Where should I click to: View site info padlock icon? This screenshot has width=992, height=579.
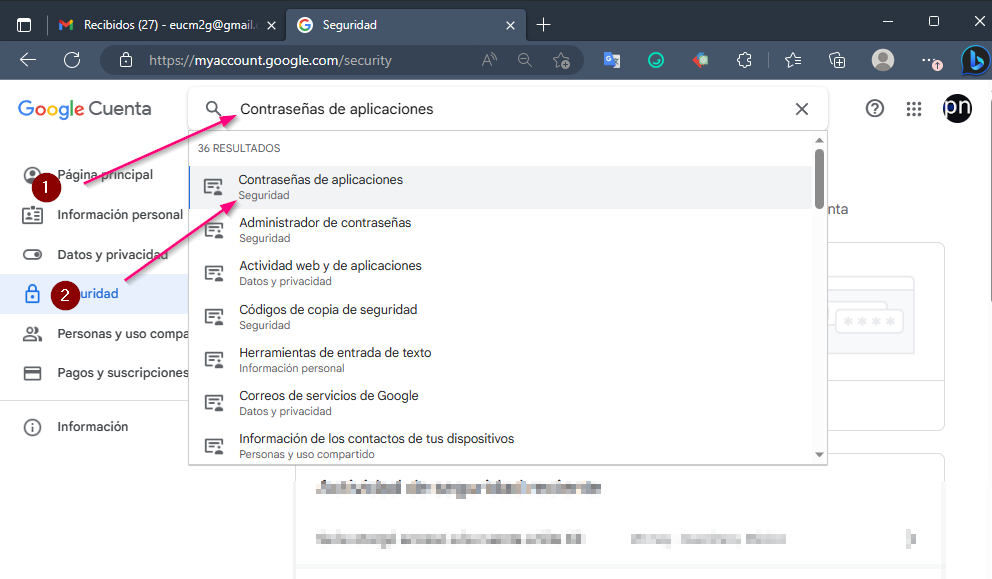126,60
